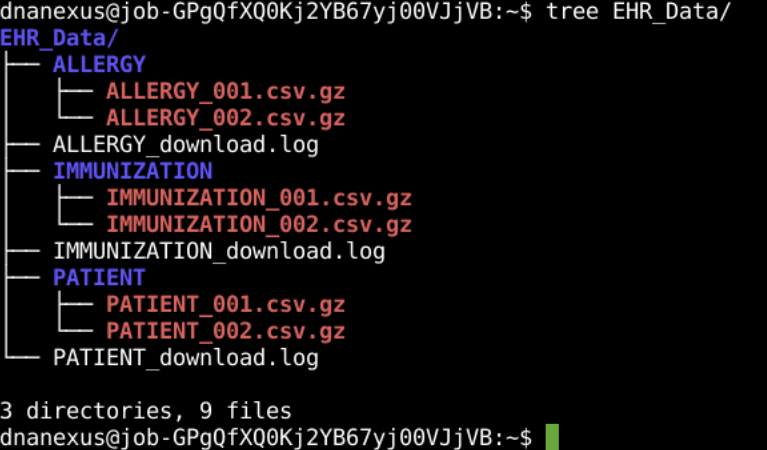This screenshot has width=767, height=450.
Task: Click IMMUNIZATION_002.csv.gz file name
Action: [259, 225]
